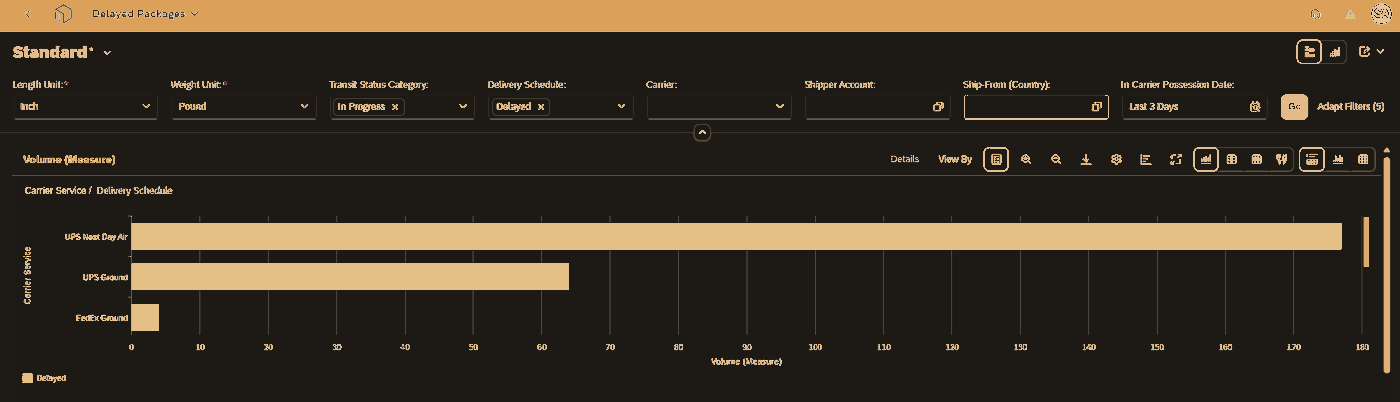
Task: Toggle the chart legend visibility
Action: pyautogui.click(x=996, y=159)
